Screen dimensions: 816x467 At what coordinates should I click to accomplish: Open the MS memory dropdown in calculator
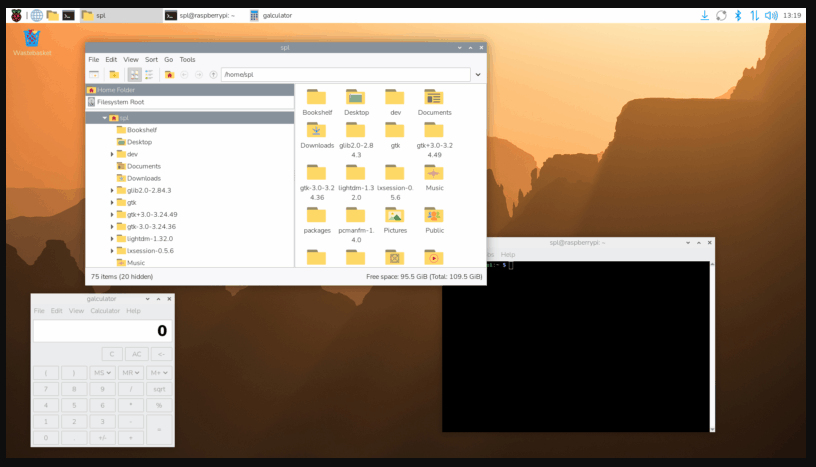coord(101,372)
